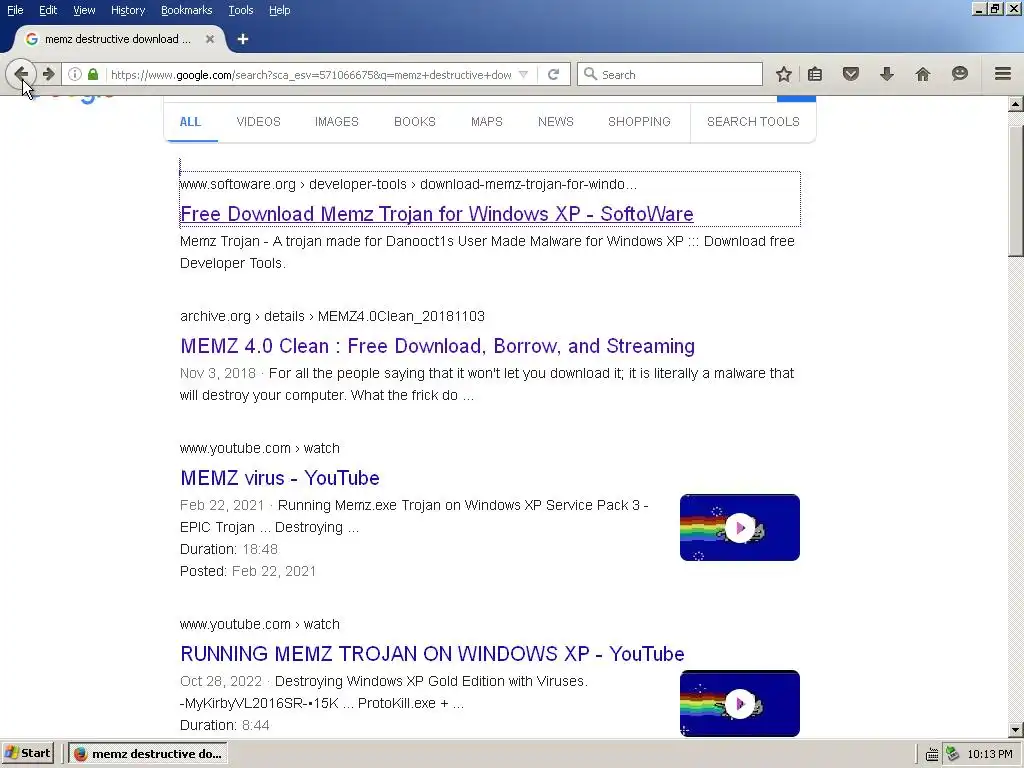Go back to the previous page
Viewport: 1024px width, 768px height.
[20, 74]
